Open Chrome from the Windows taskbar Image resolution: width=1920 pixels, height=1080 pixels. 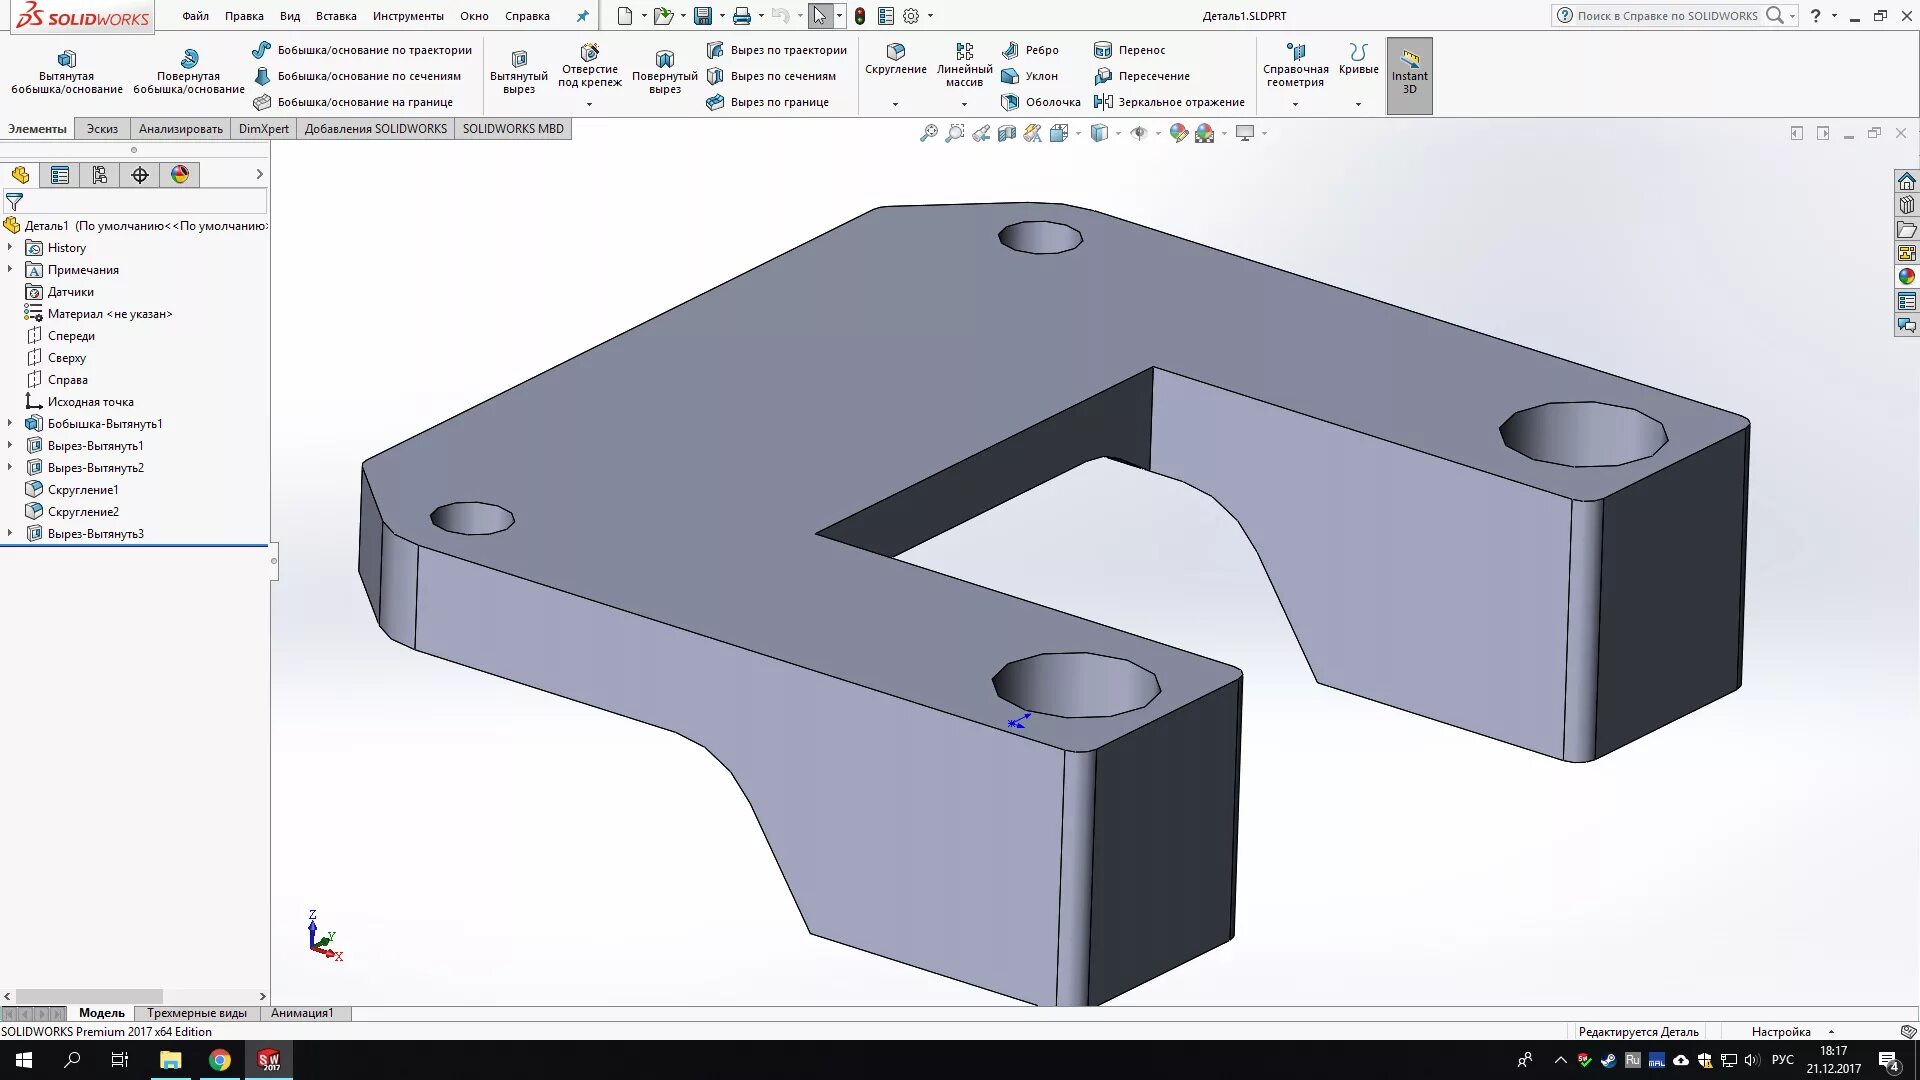pyautogui.click(x=220, y=1060)
